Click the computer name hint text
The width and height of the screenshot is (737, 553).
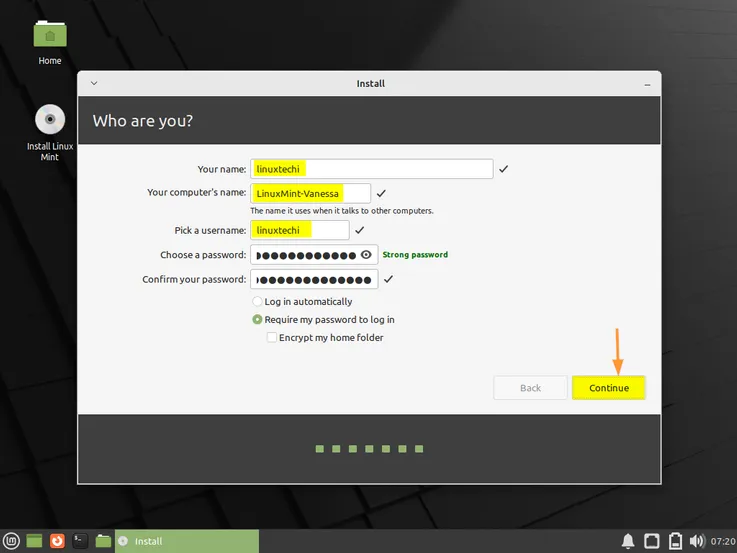342,211
